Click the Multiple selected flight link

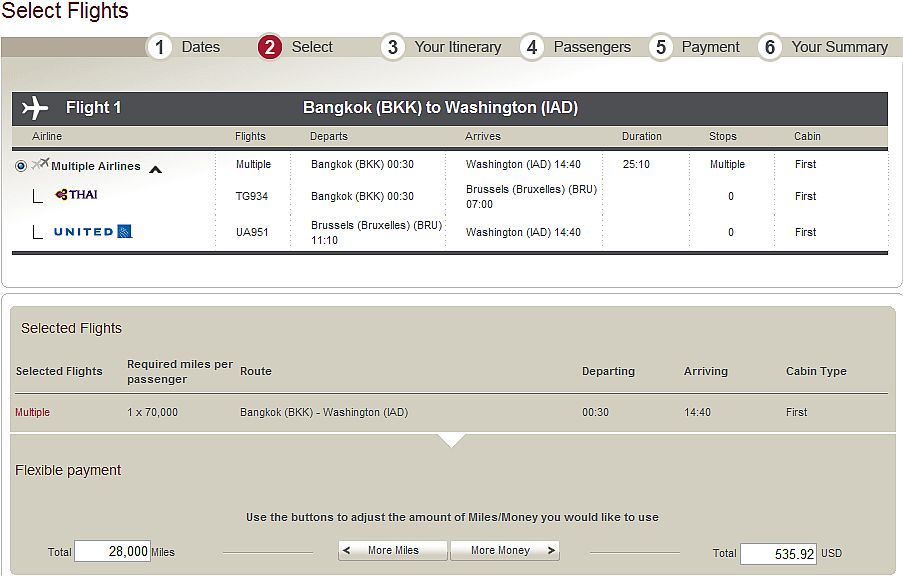pyautogui.click(x=32, y=412)
